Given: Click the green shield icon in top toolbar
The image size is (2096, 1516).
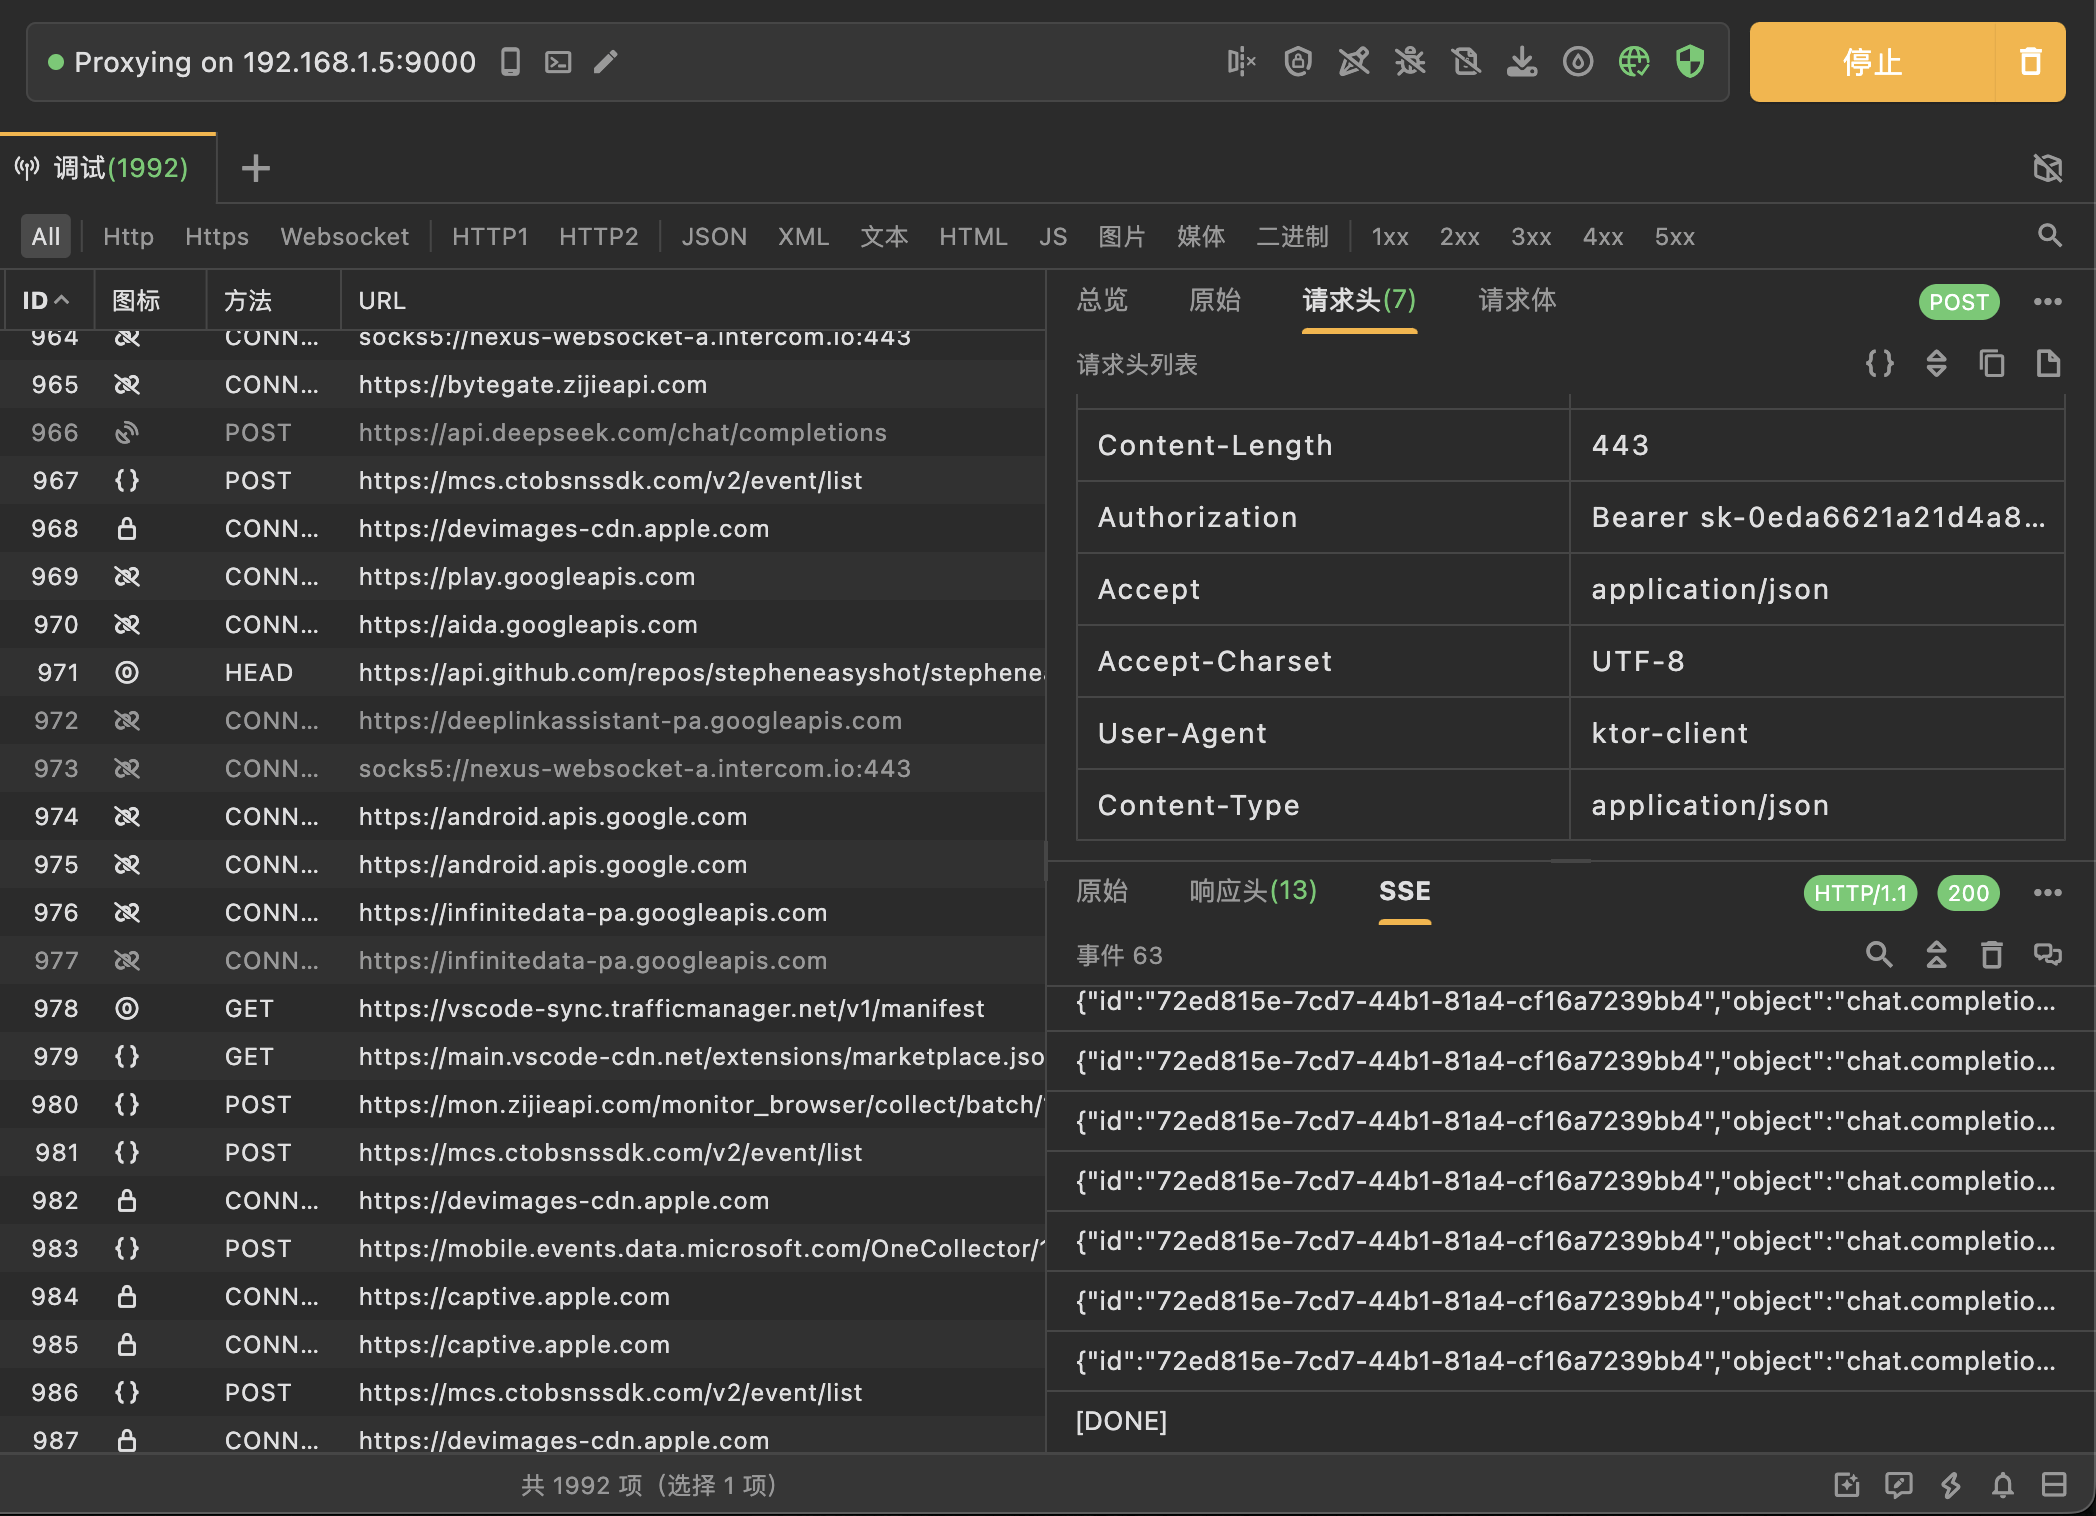Looking at the screenshot, I should (1690, 62).
